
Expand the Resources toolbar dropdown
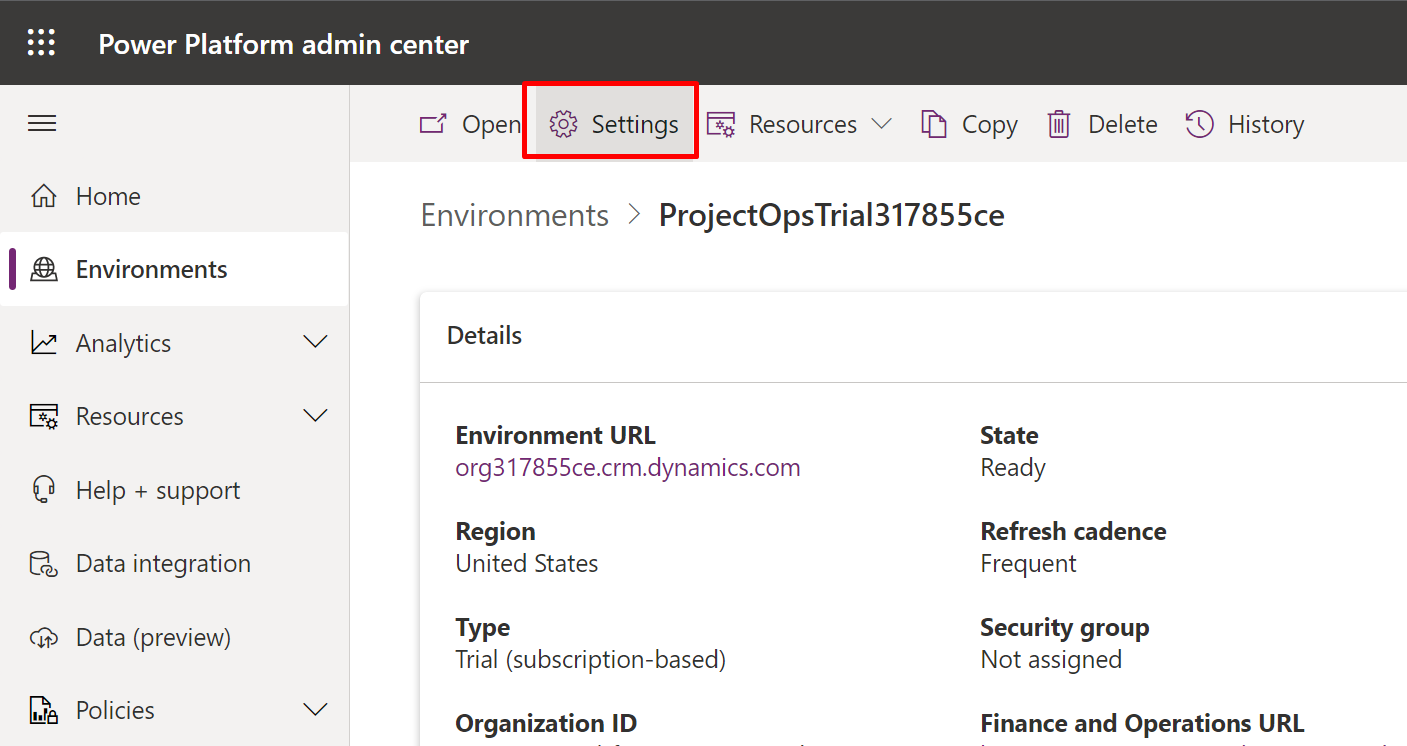(x=884, y=123)
